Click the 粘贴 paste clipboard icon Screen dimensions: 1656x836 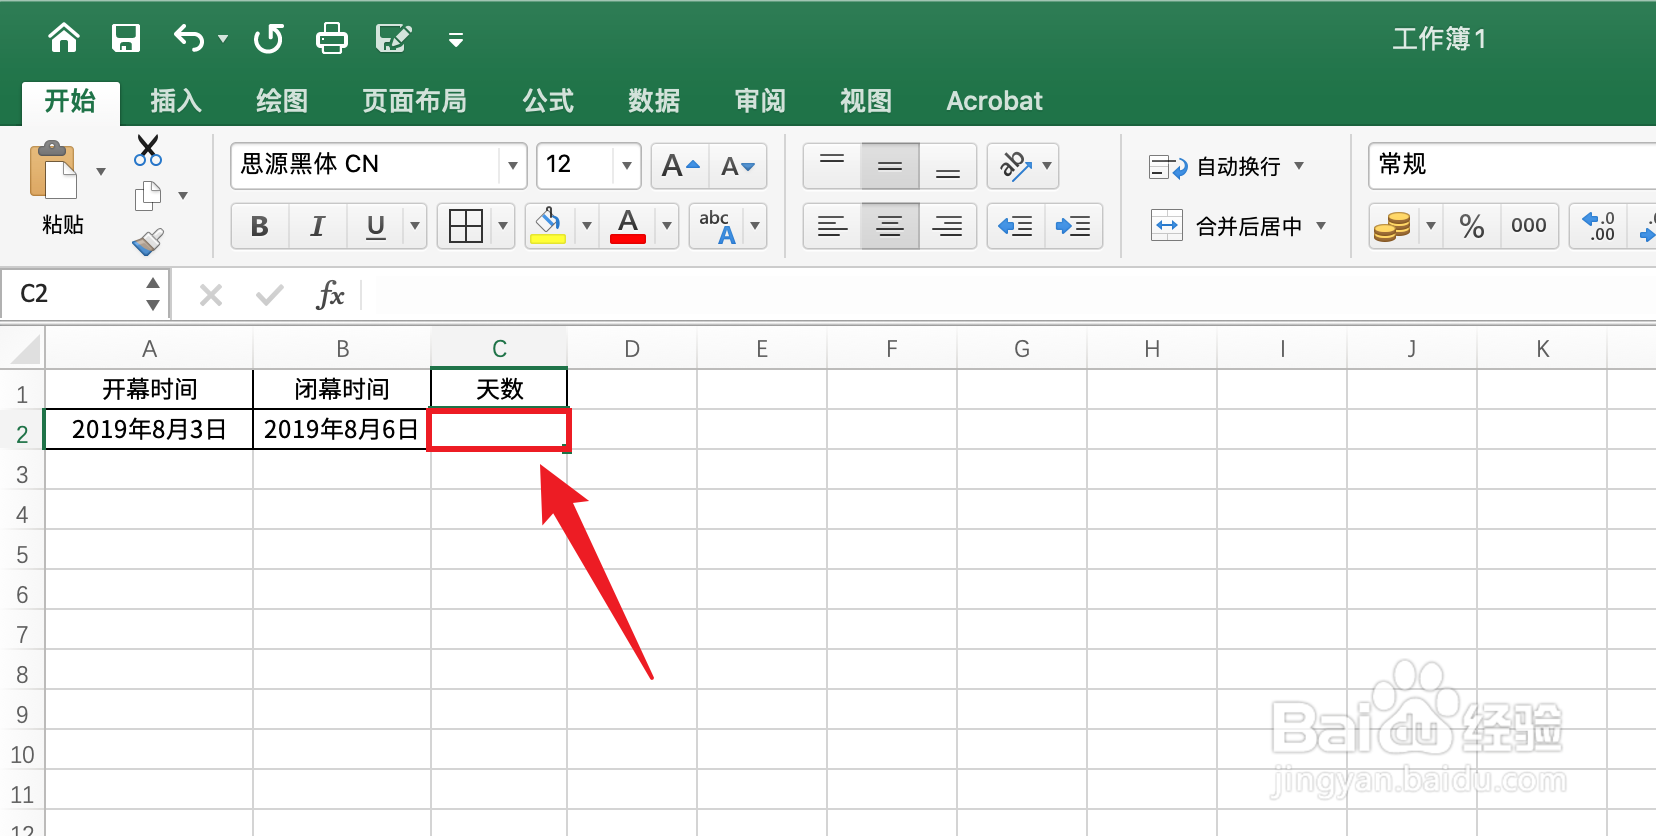pos(54,171)
